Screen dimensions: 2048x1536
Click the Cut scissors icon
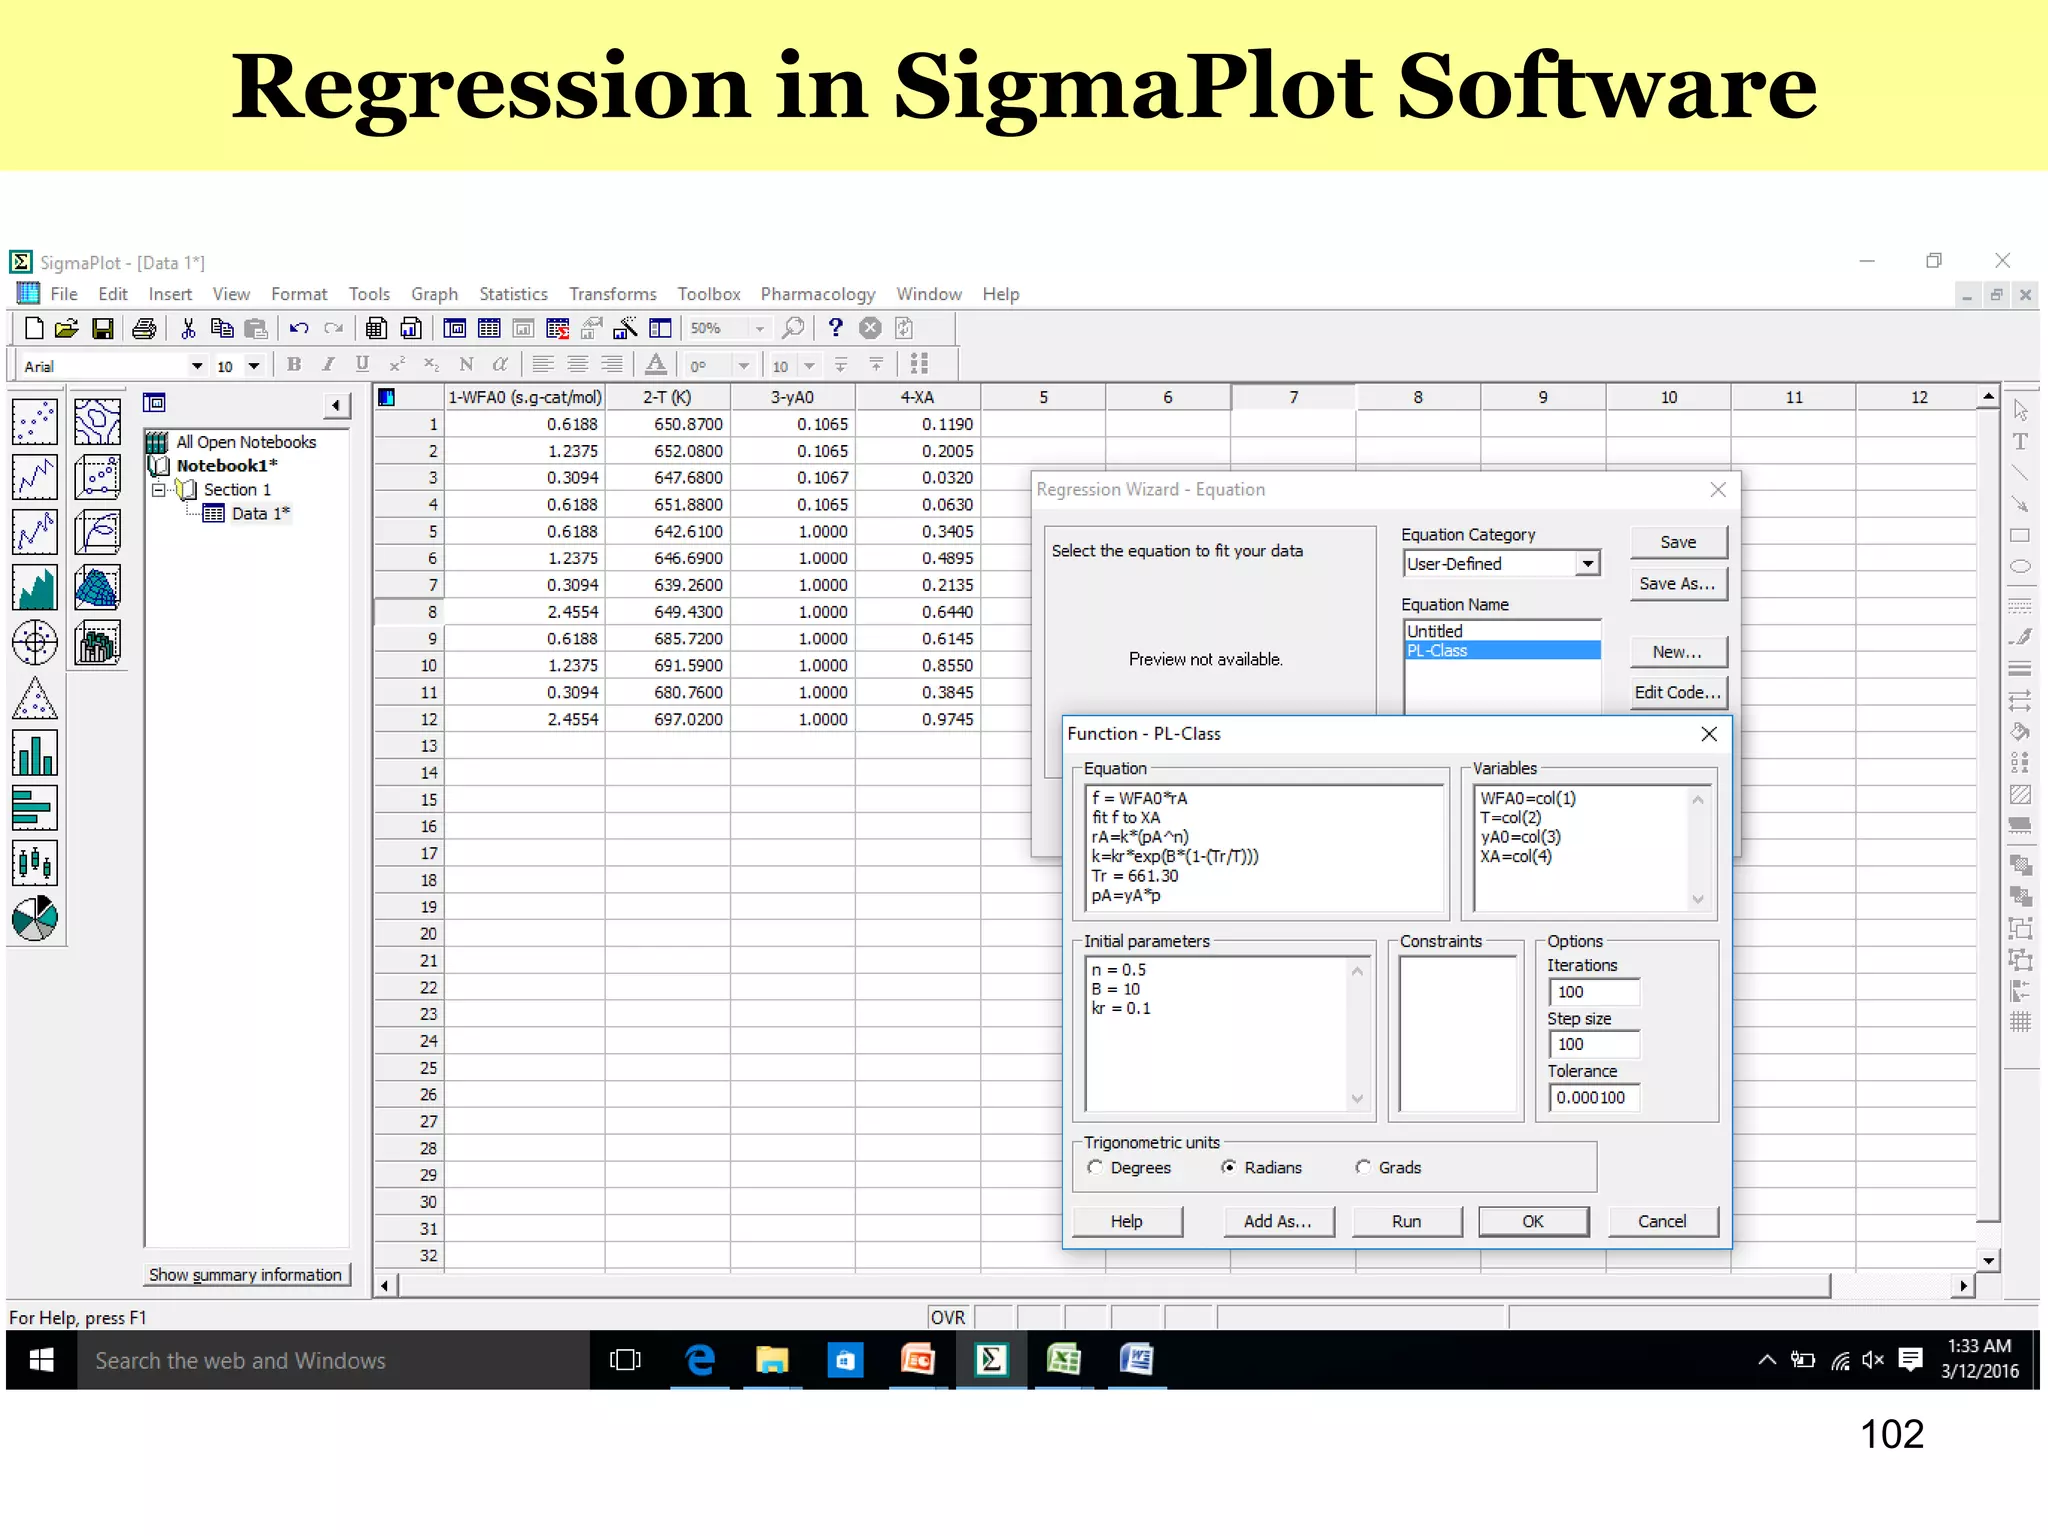point(188,328)
